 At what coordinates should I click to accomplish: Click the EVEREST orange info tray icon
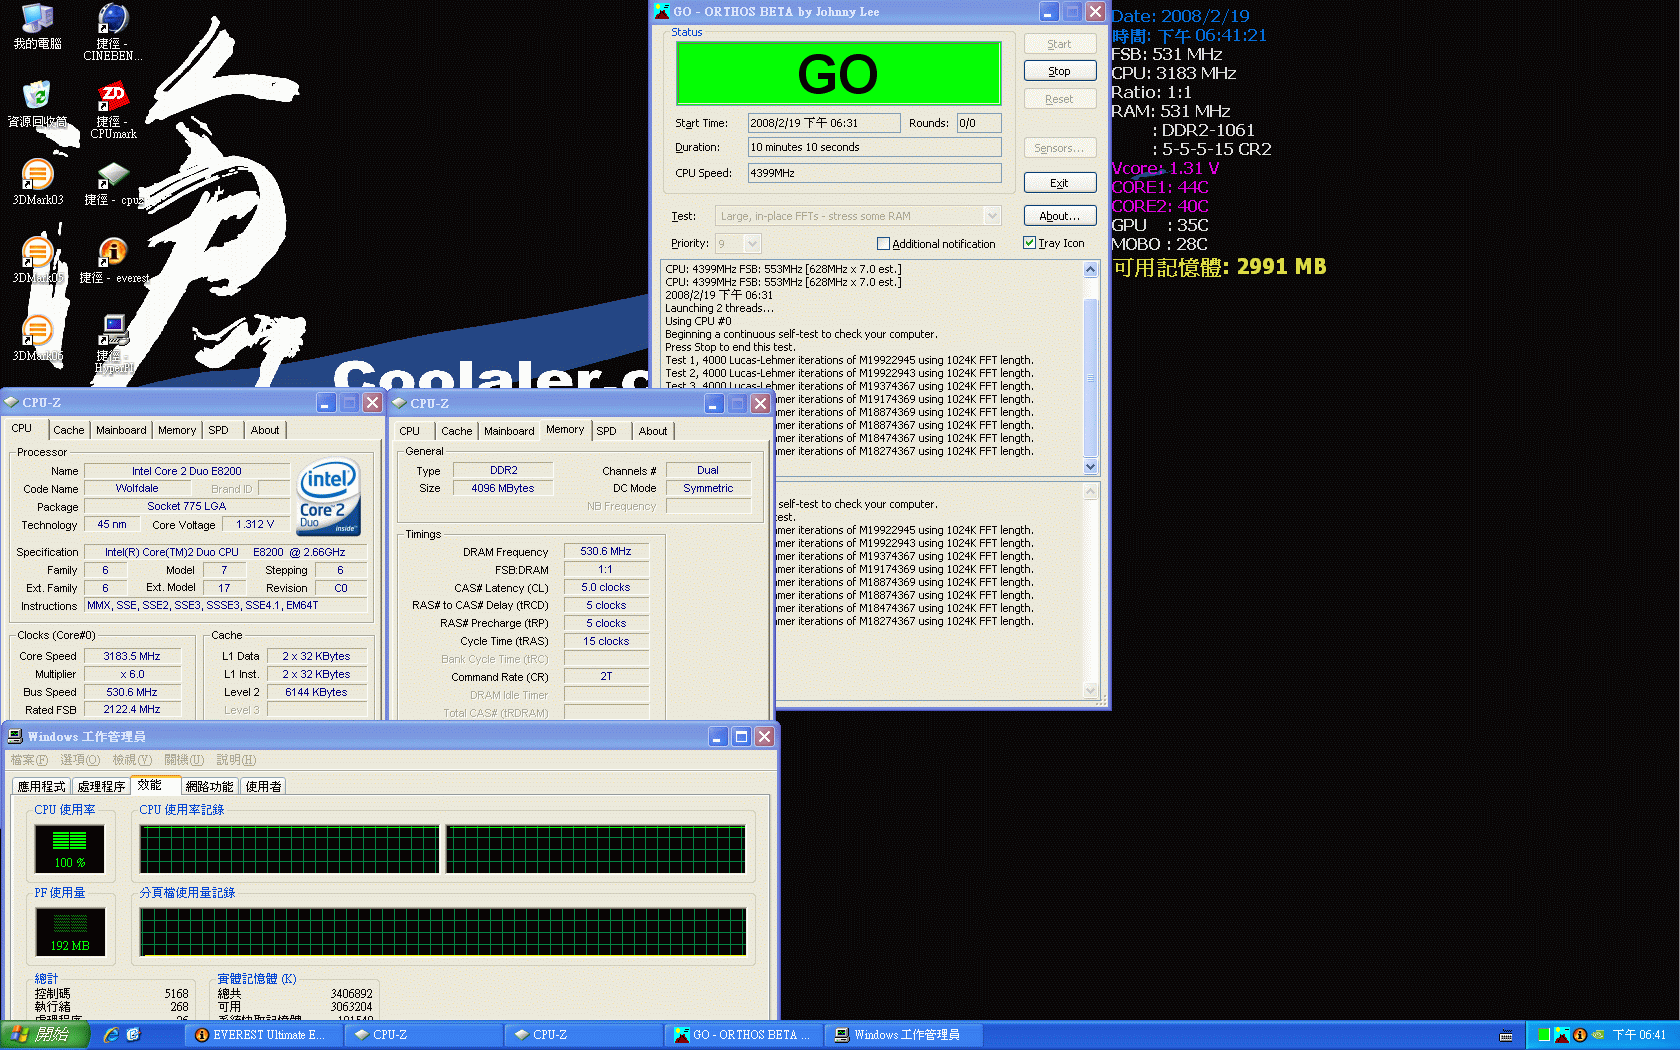[x=1579, y=1035]
